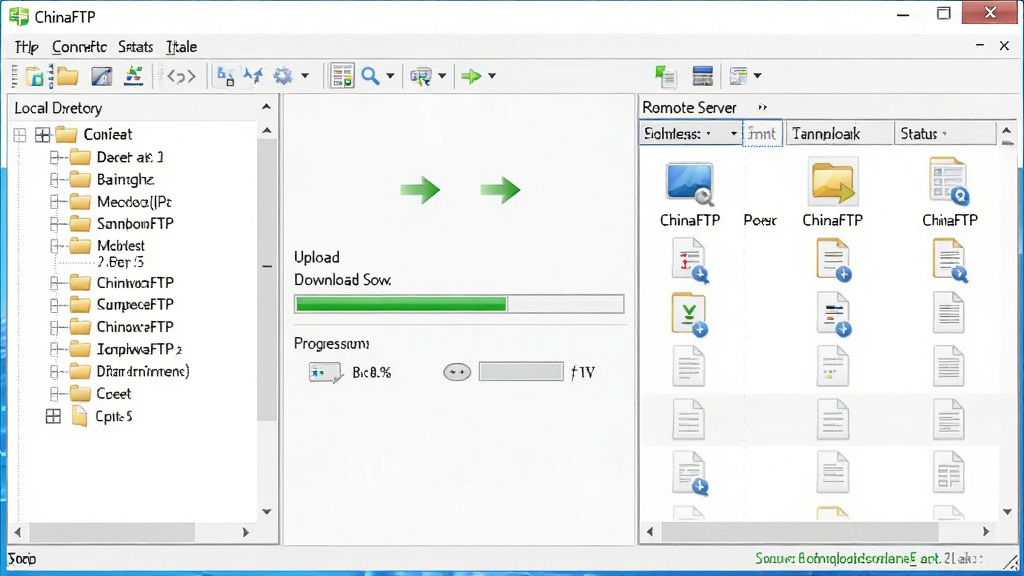The height and width of the screenshot is (576, 1024).
Task: Select the ChinaFTP monitor icon in Remote Server
Action: pos(690,184)
